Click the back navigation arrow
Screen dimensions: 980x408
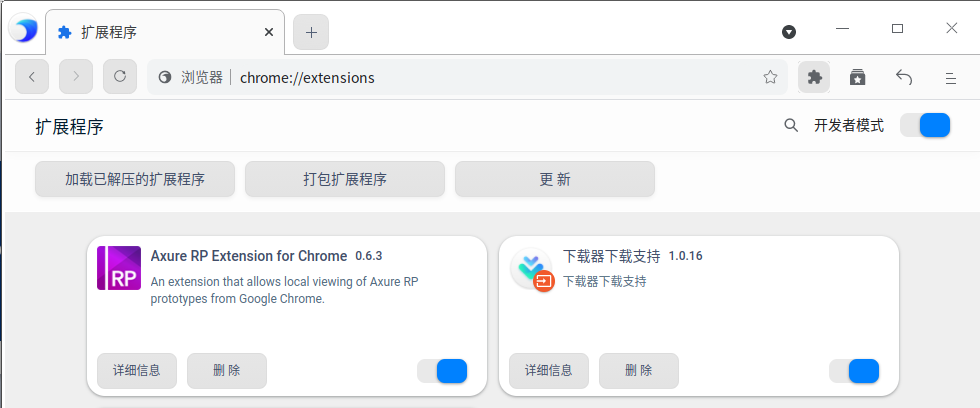coord(32,77)
